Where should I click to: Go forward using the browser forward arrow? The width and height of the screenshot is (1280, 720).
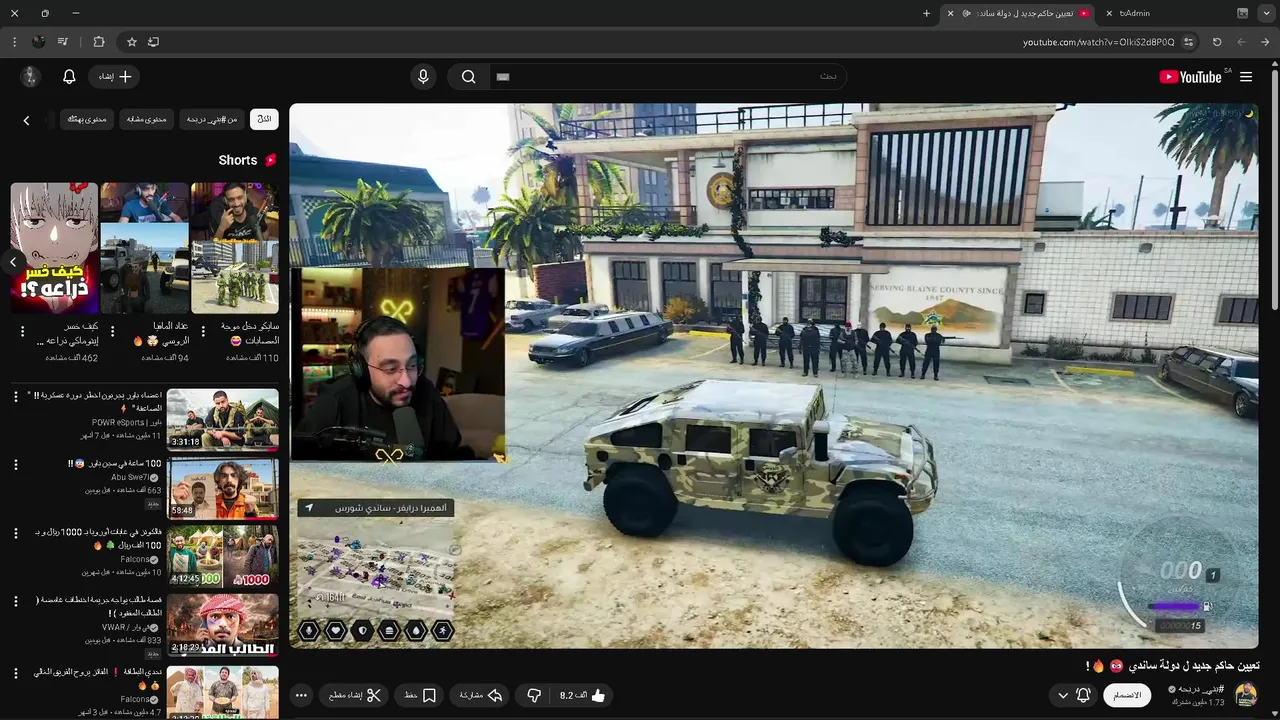point(1241,42)
